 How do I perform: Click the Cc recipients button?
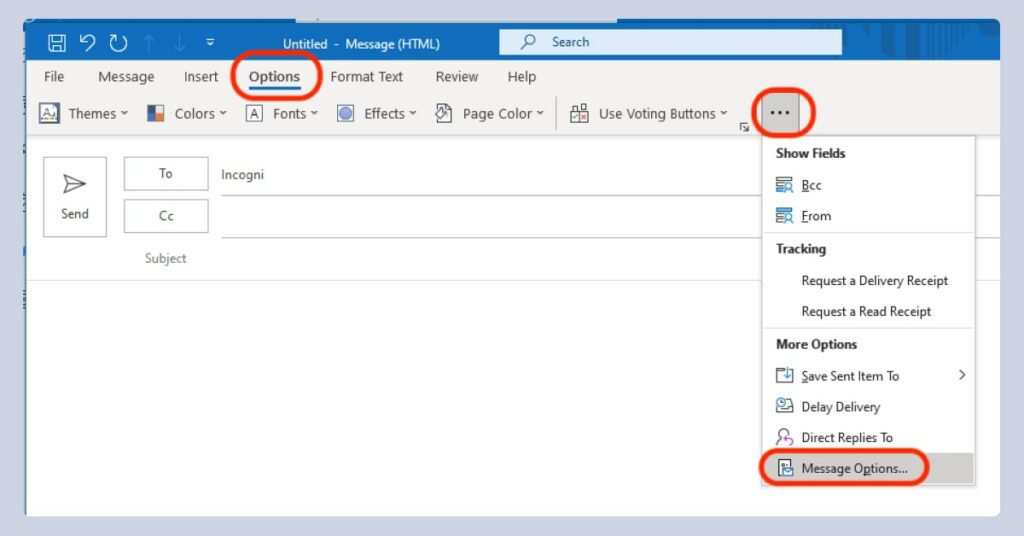tap(166, 216)
